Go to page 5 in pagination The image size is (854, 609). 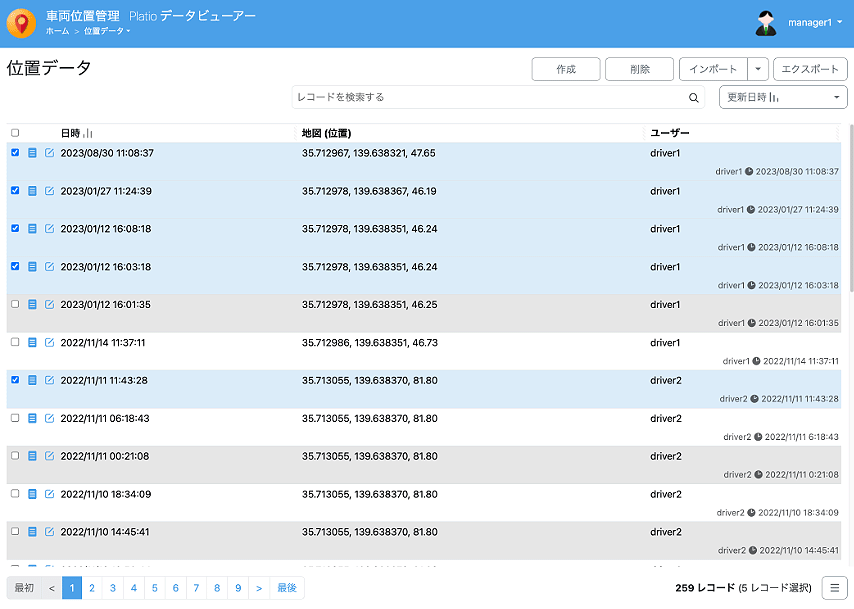(x=155, y=588)
